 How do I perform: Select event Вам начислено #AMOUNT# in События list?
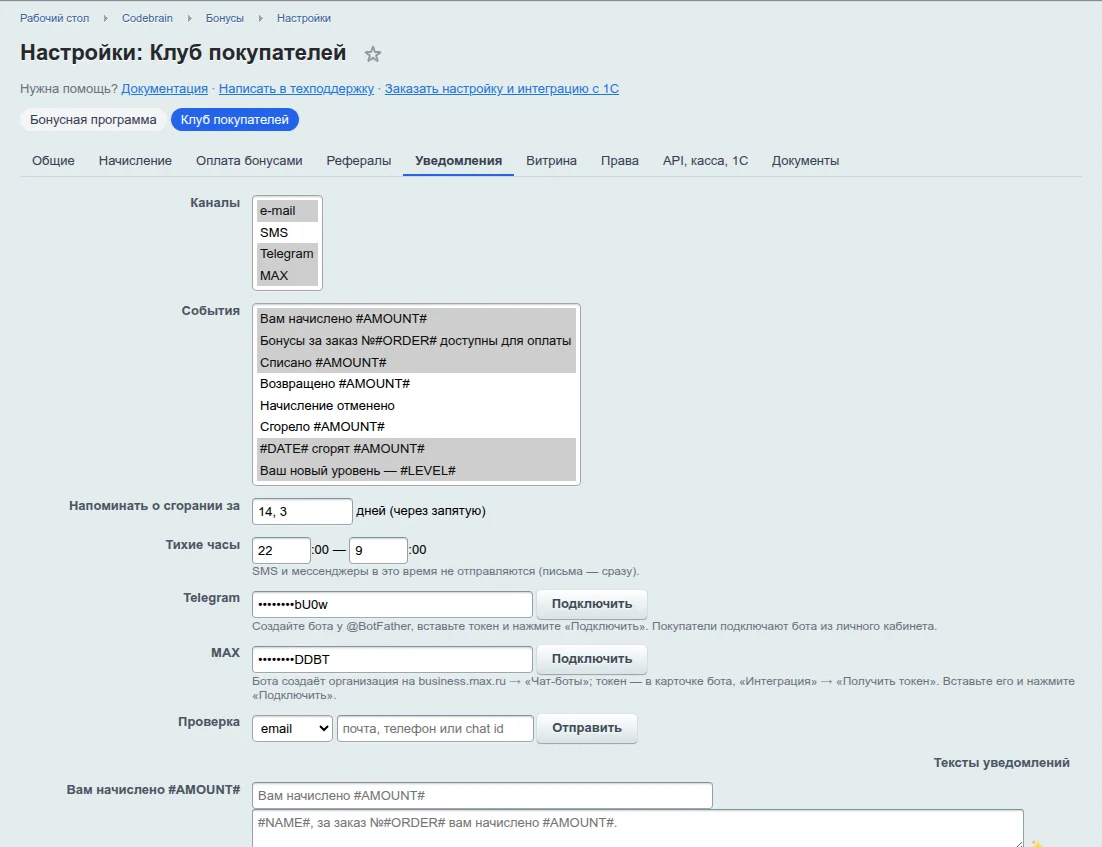(x=416, y=319)
